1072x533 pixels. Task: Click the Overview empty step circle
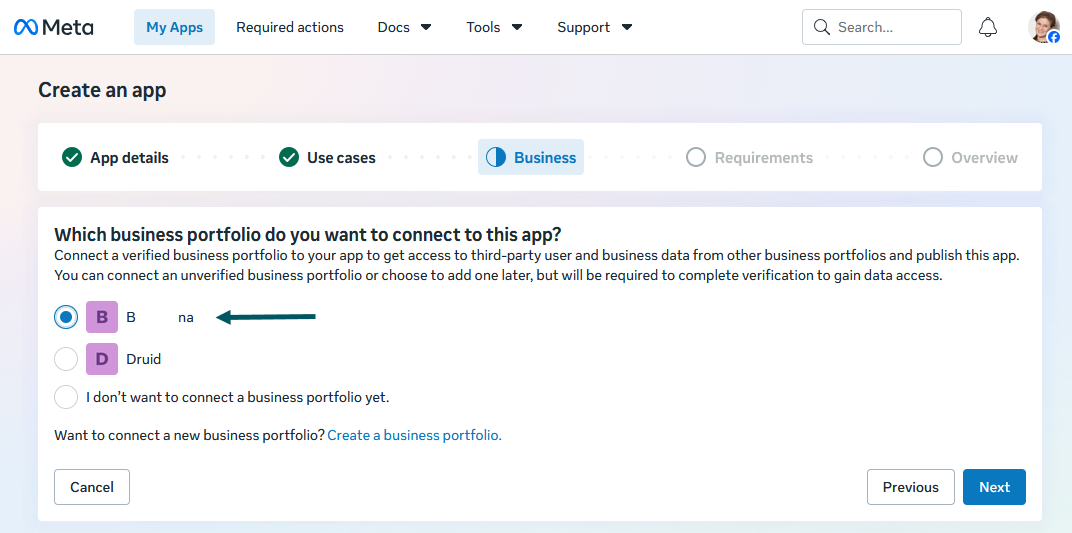pyautogui.click(x=933, y=157)
